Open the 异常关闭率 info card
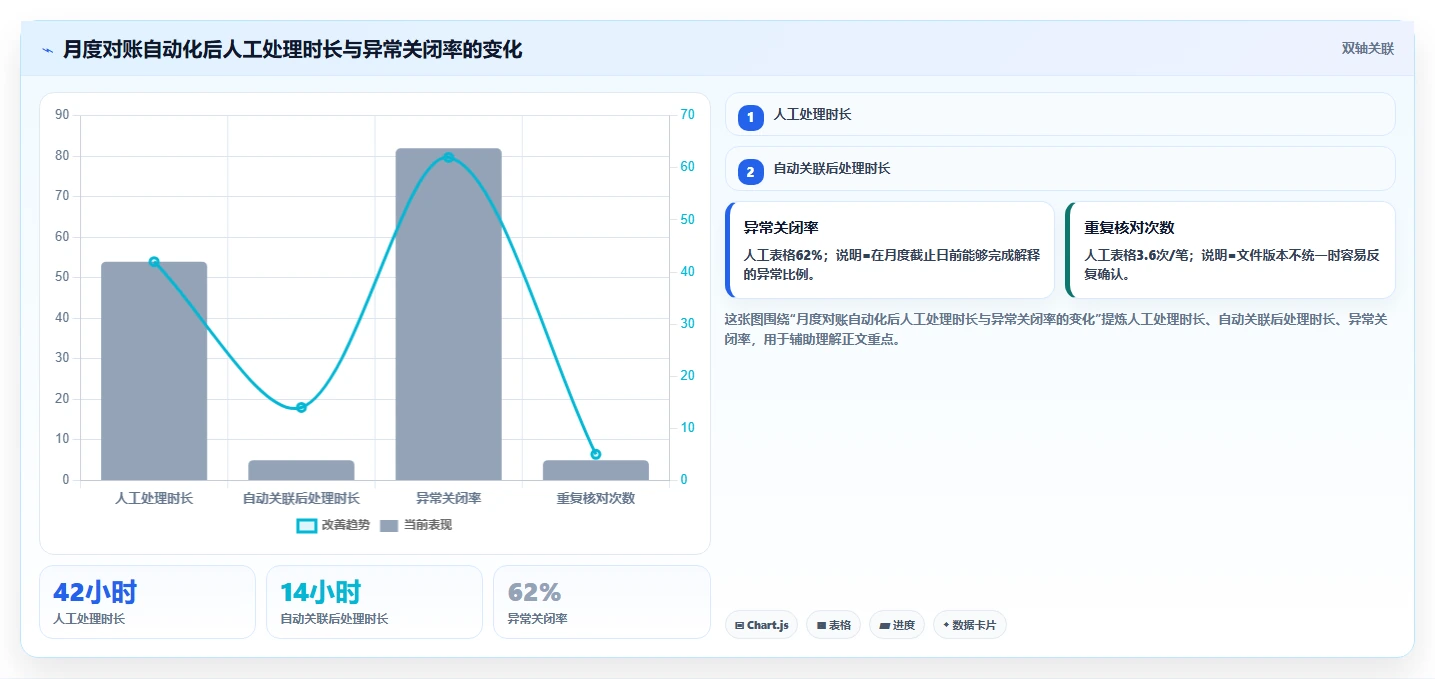This screenshot has height=679, width=1435. pyautogui.click(x=889, y=250)
